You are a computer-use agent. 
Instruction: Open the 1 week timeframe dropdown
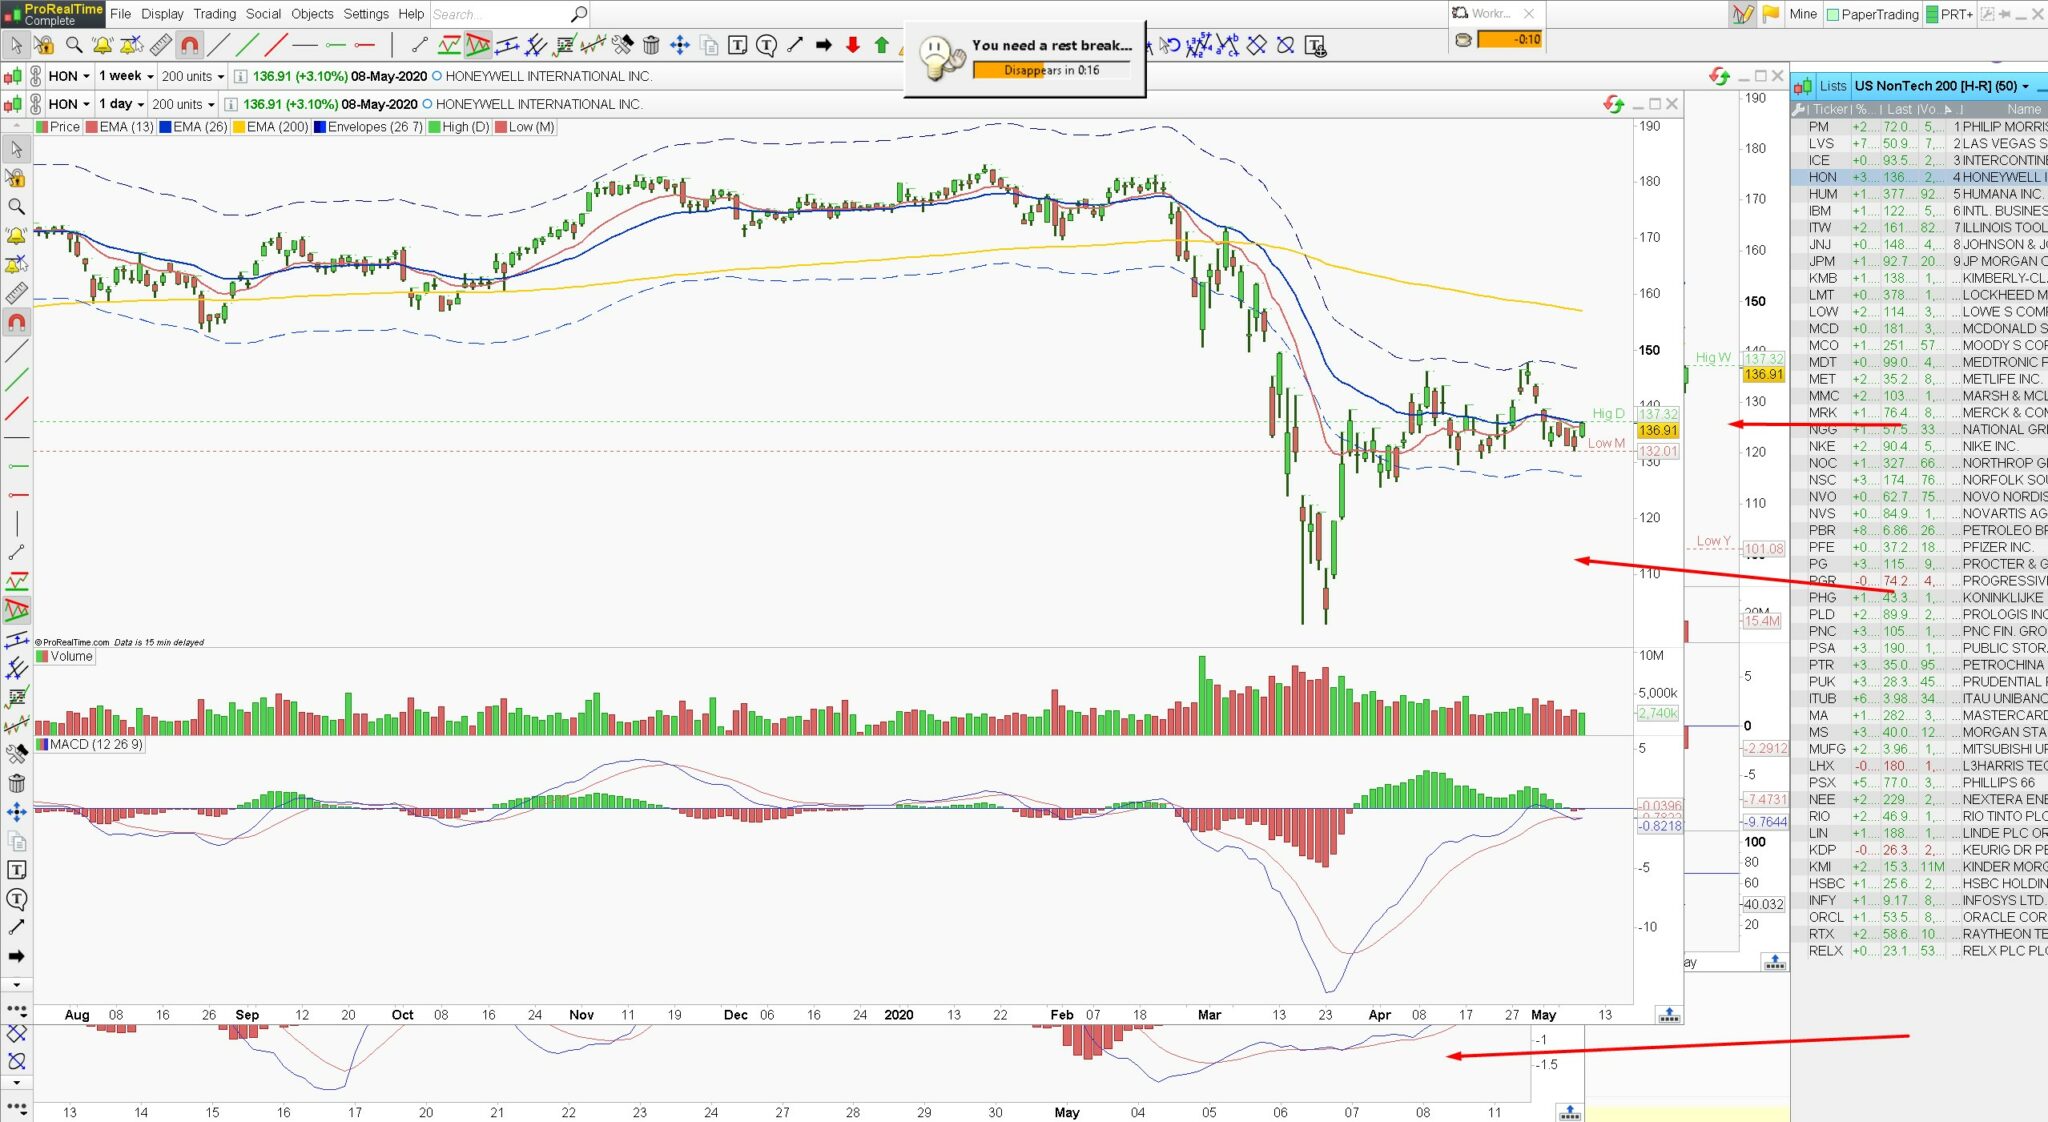coord(126,76)
